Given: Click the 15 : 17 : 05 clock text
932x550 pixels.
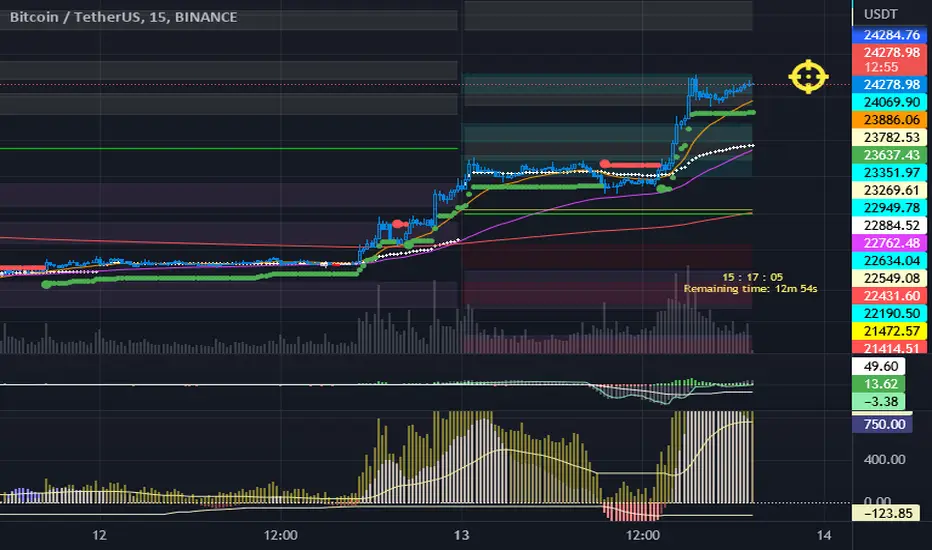Looking at the screenshot, I should pos(752,277).
